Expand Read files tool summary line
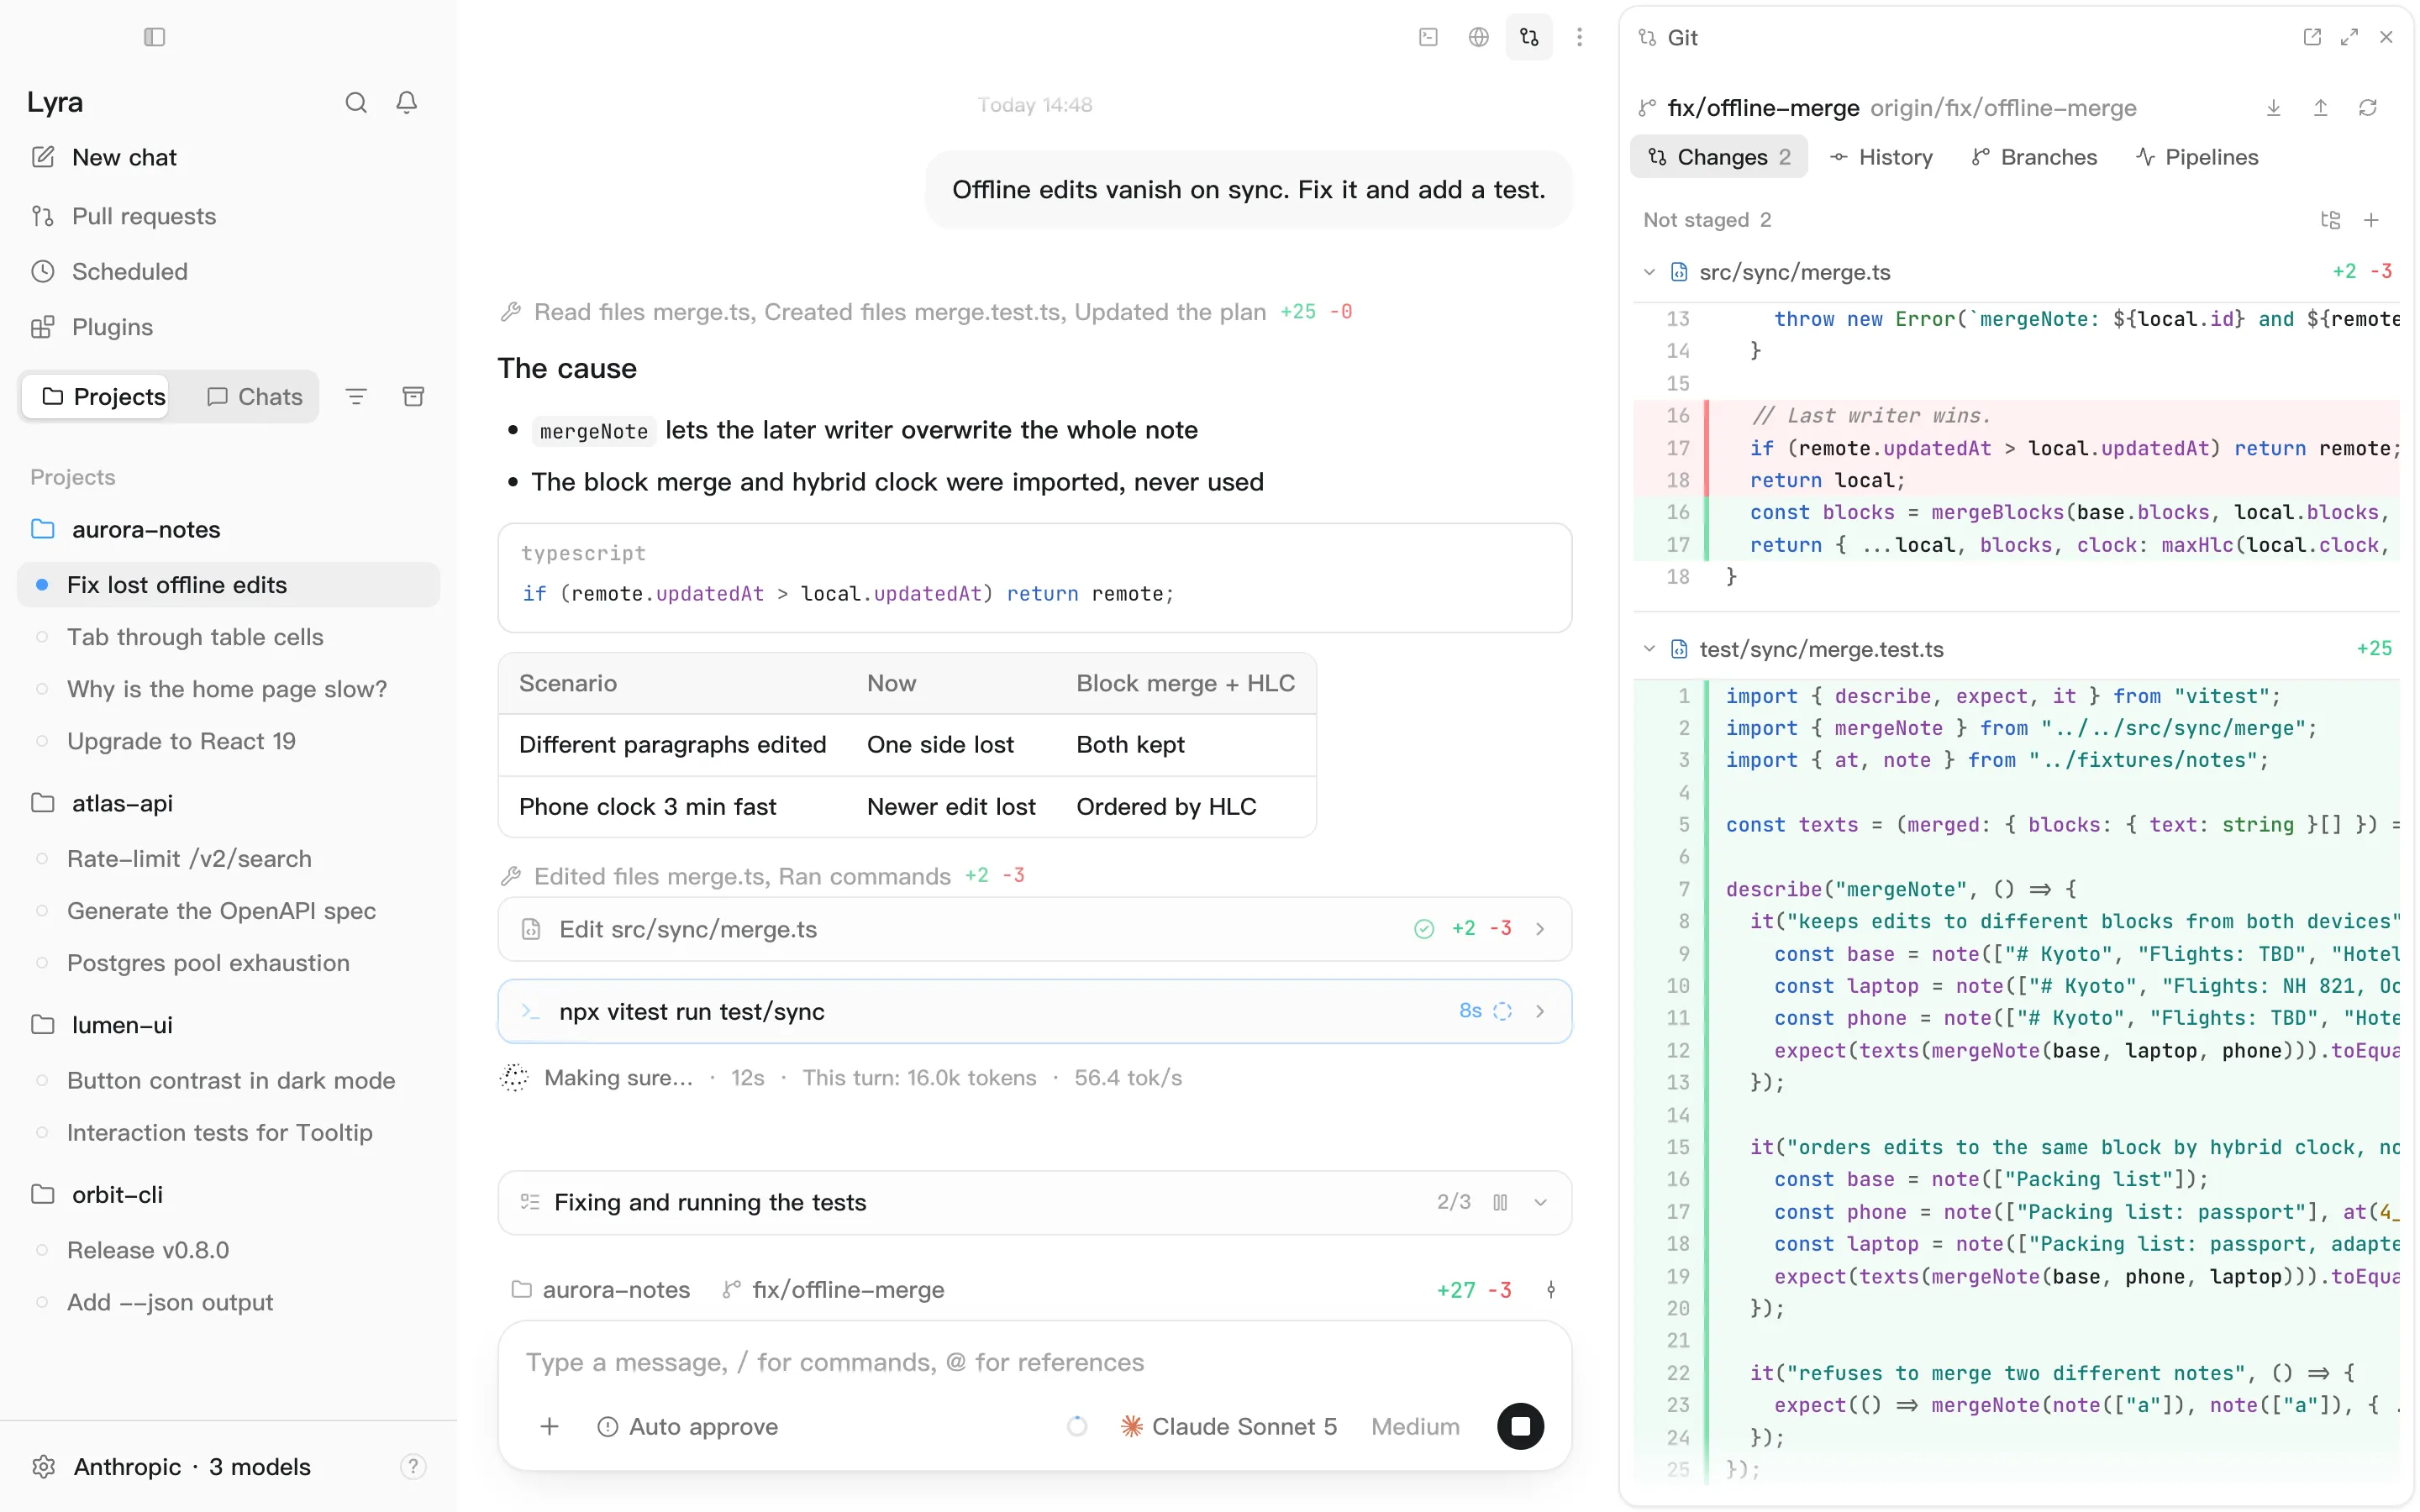The height and width of the screenshot is (1512, 2420). point(926,312)
